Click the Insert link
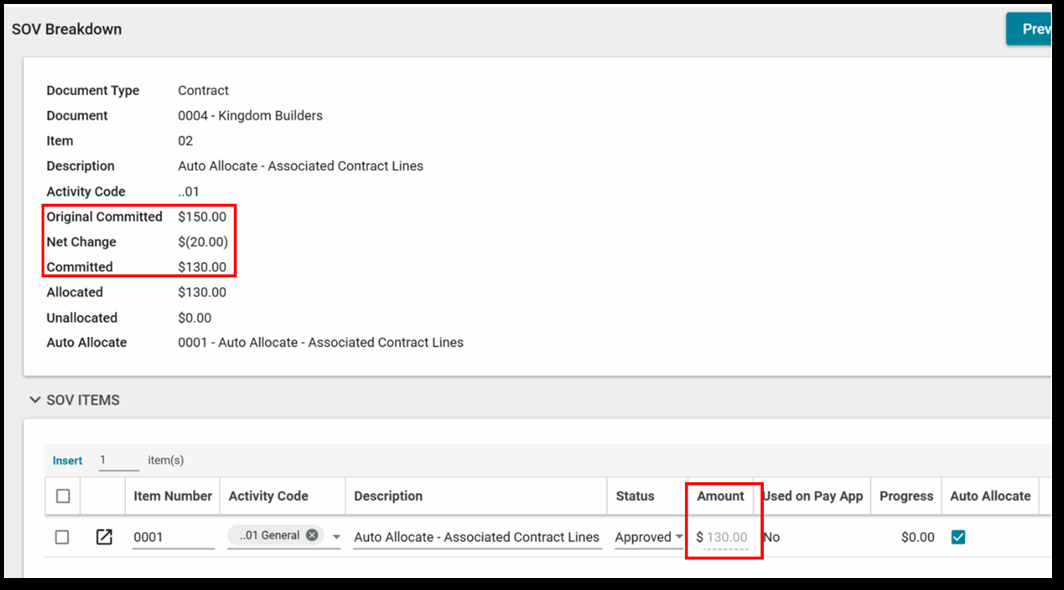Screen dimensions: 1064x590 [68, 461]
